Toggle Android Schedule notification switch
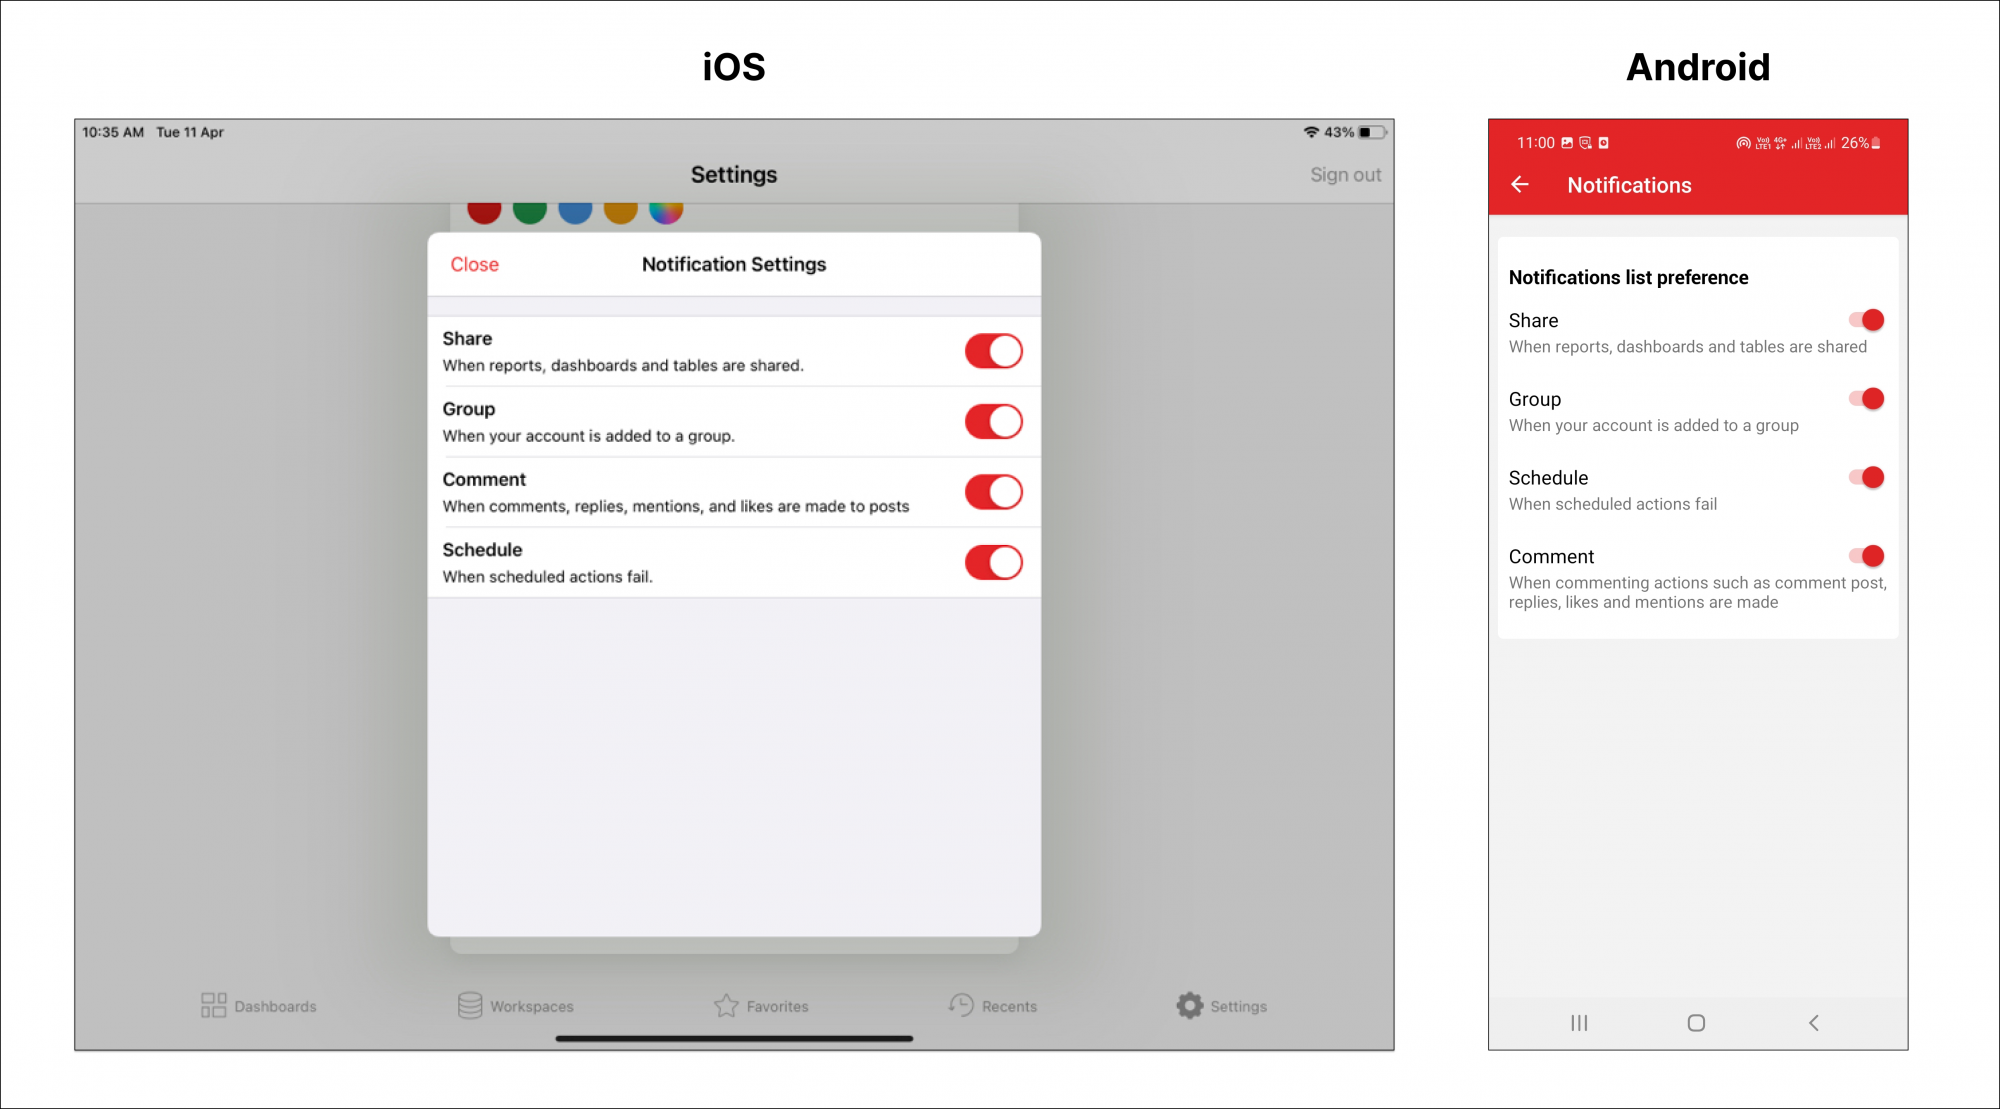This screenshot has width=2000, height=1109. pos(1866,478)
